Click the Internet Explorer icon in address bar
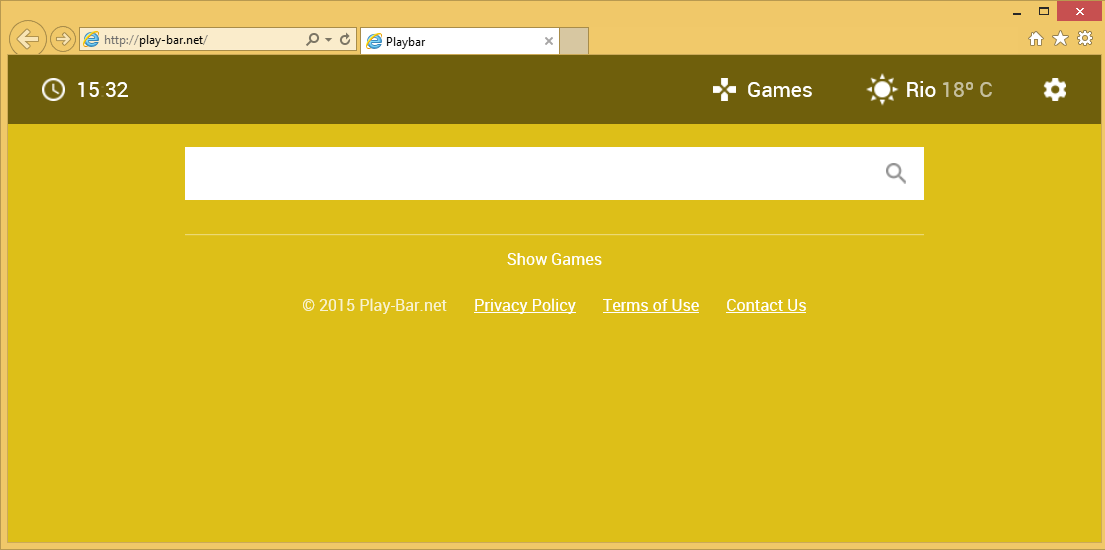Screen dimensions: 1105x550 tap(91, 40)
